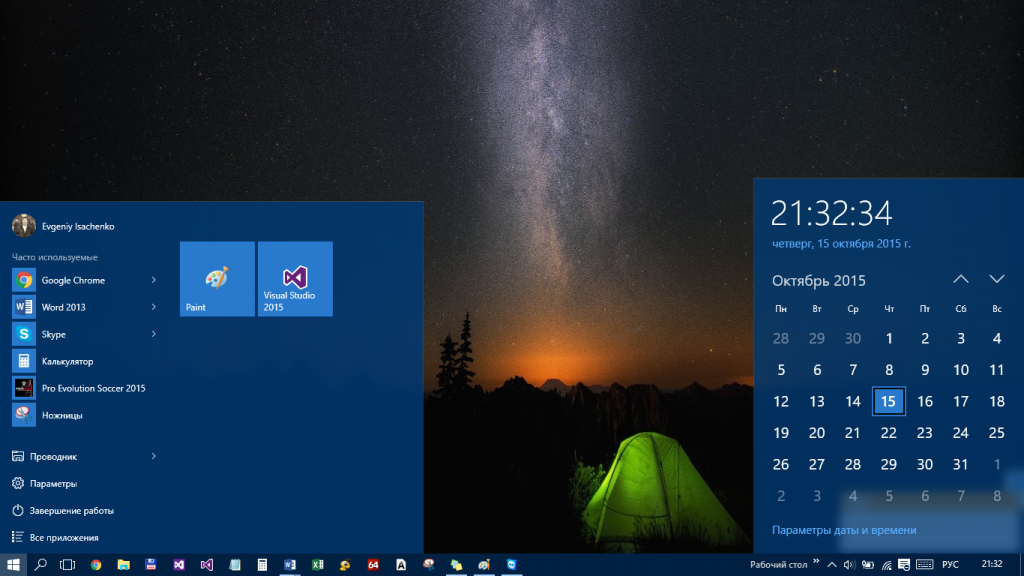Click the floppy disk icon in taskbar

point(151,564)
